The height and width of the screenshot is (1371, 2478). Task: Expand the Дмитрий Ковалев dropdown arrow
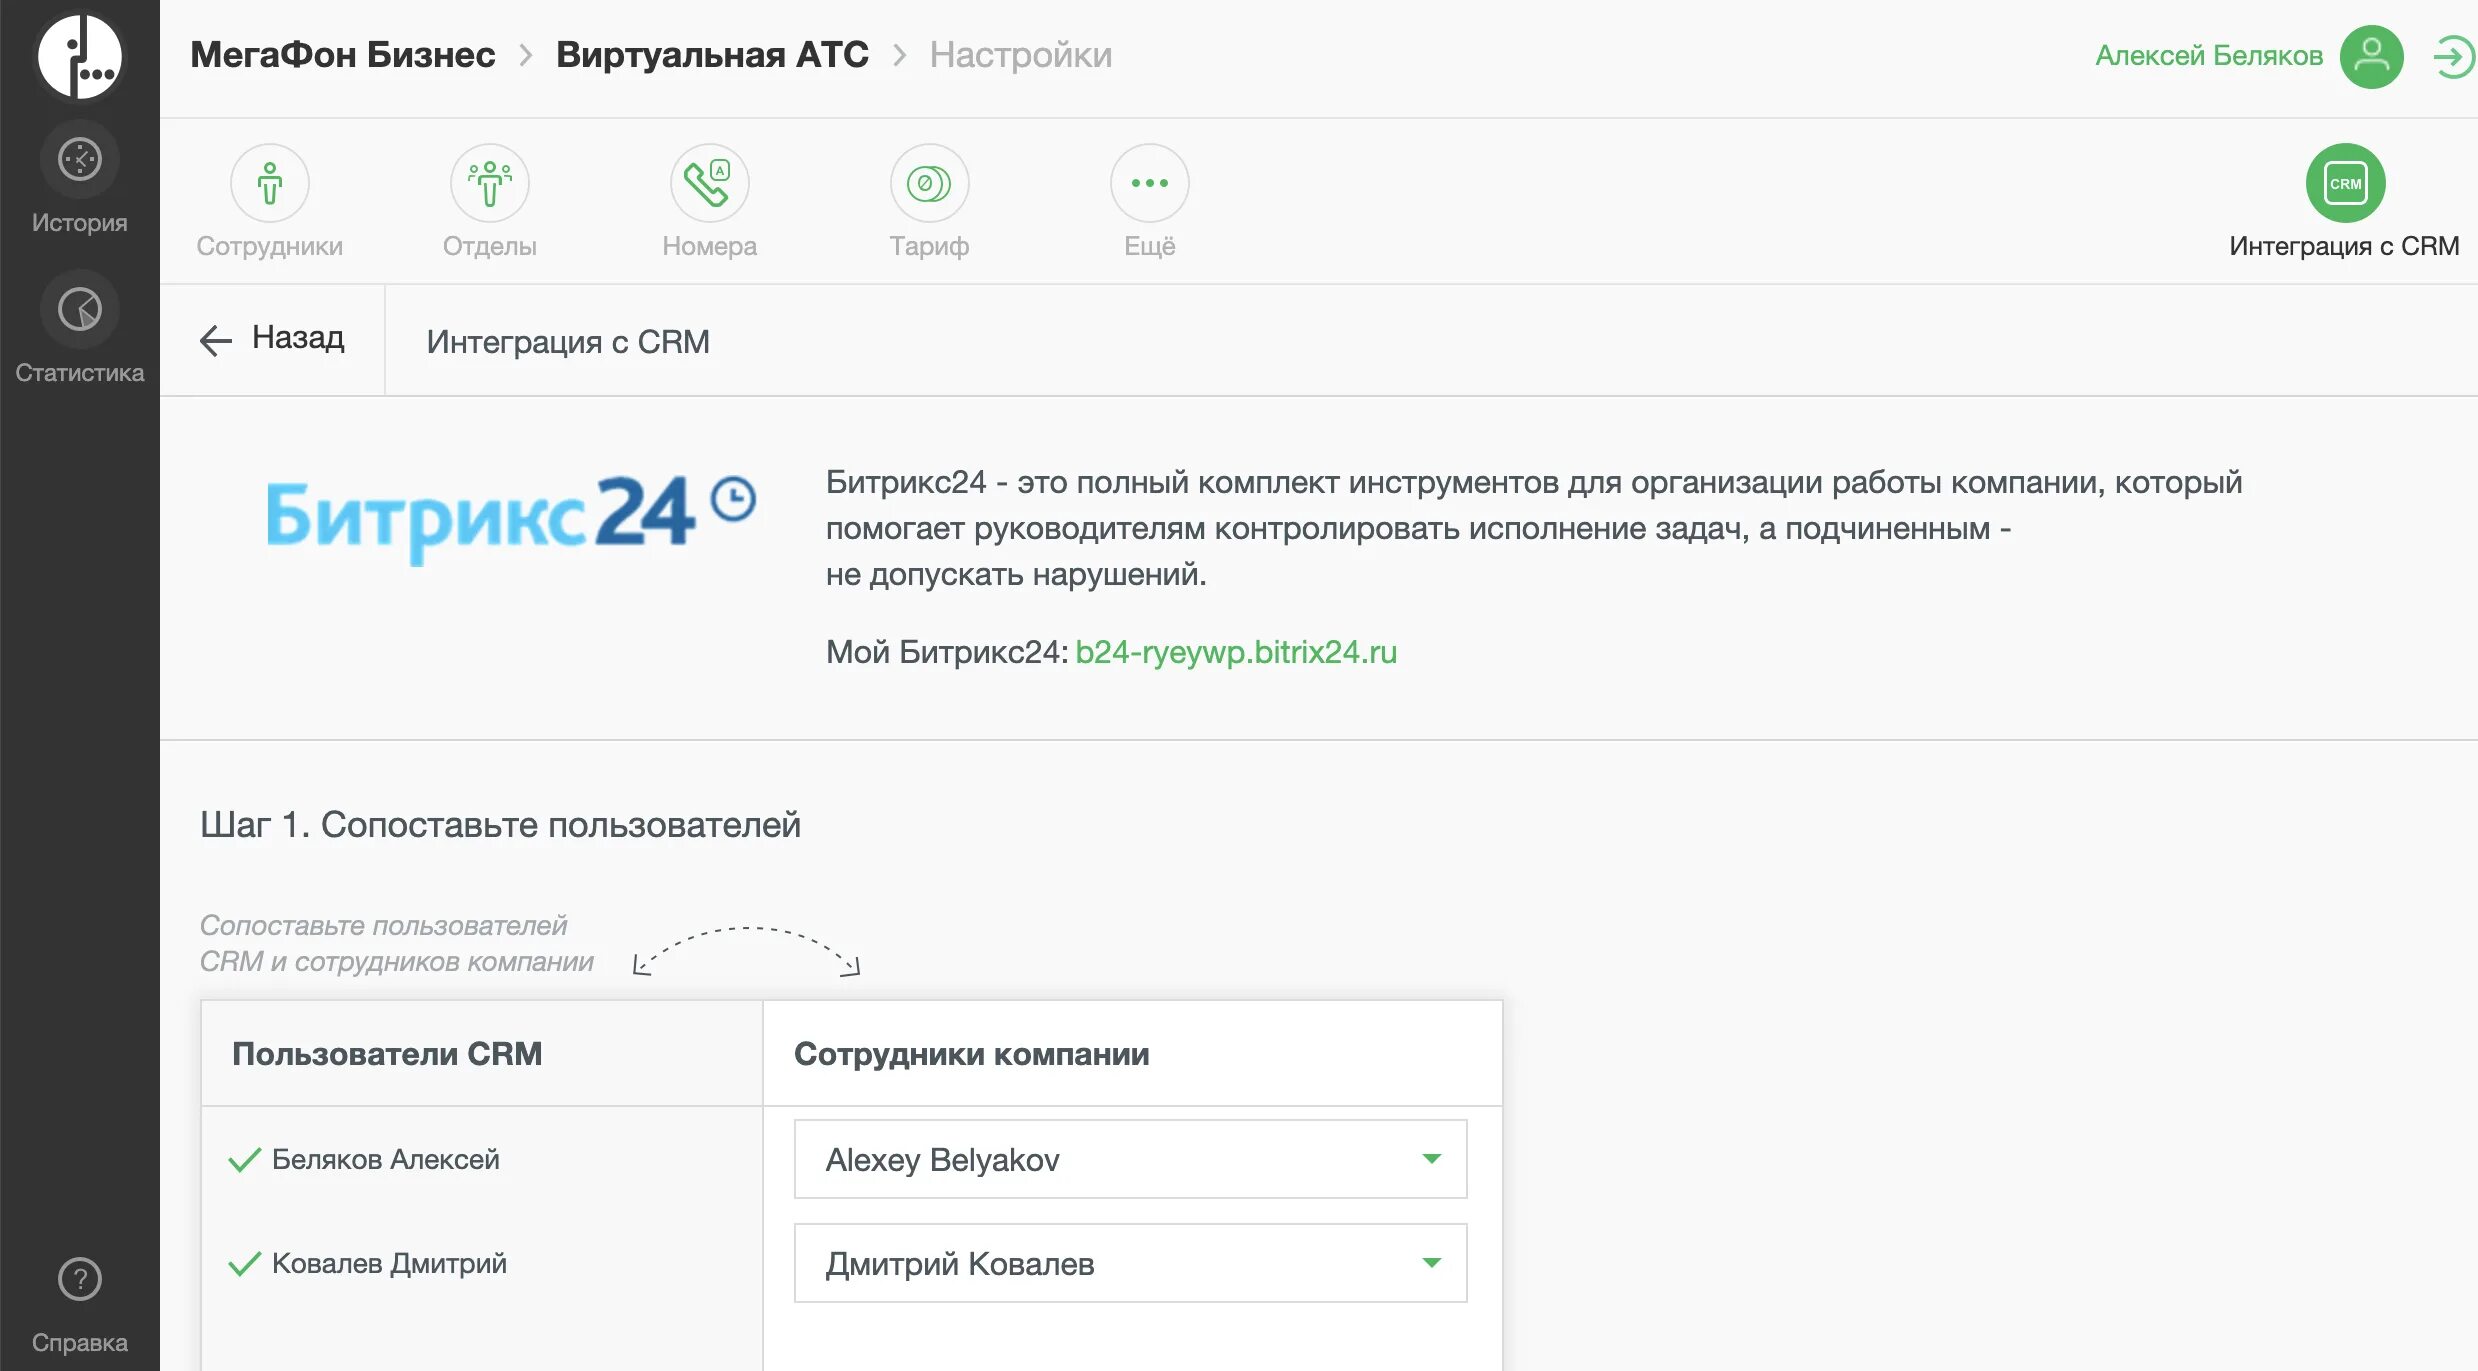tap(1432, 1263)
